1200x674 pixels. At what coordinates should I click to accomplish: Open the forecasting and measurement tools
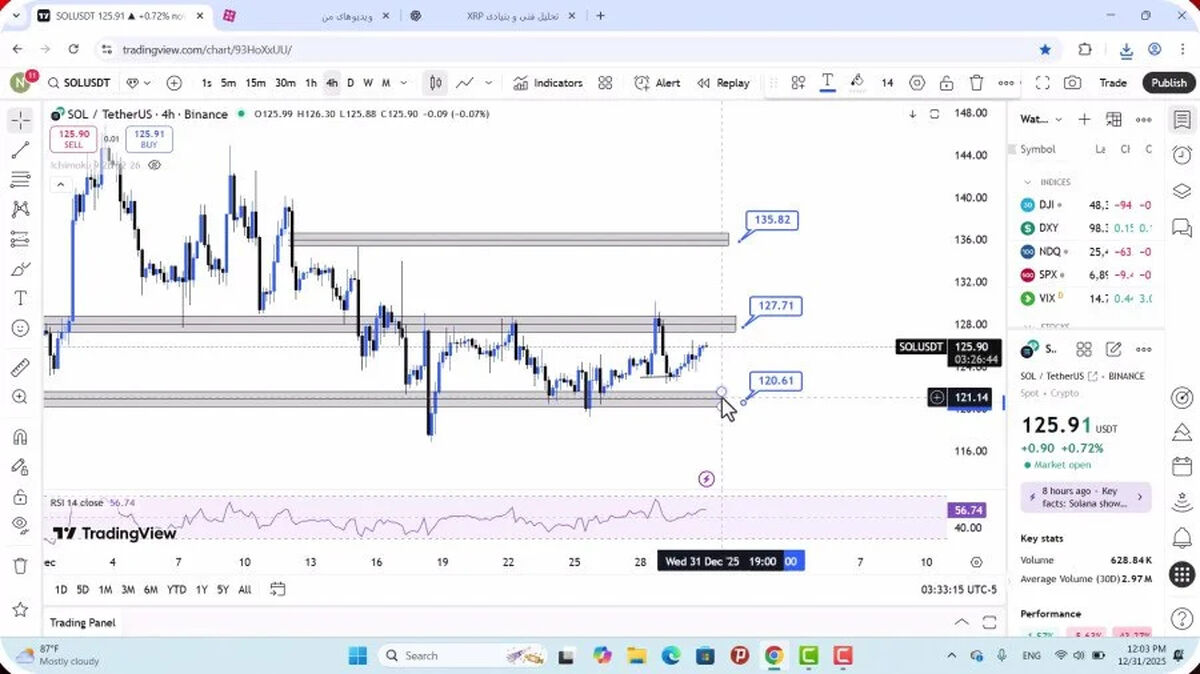(20, 239)
